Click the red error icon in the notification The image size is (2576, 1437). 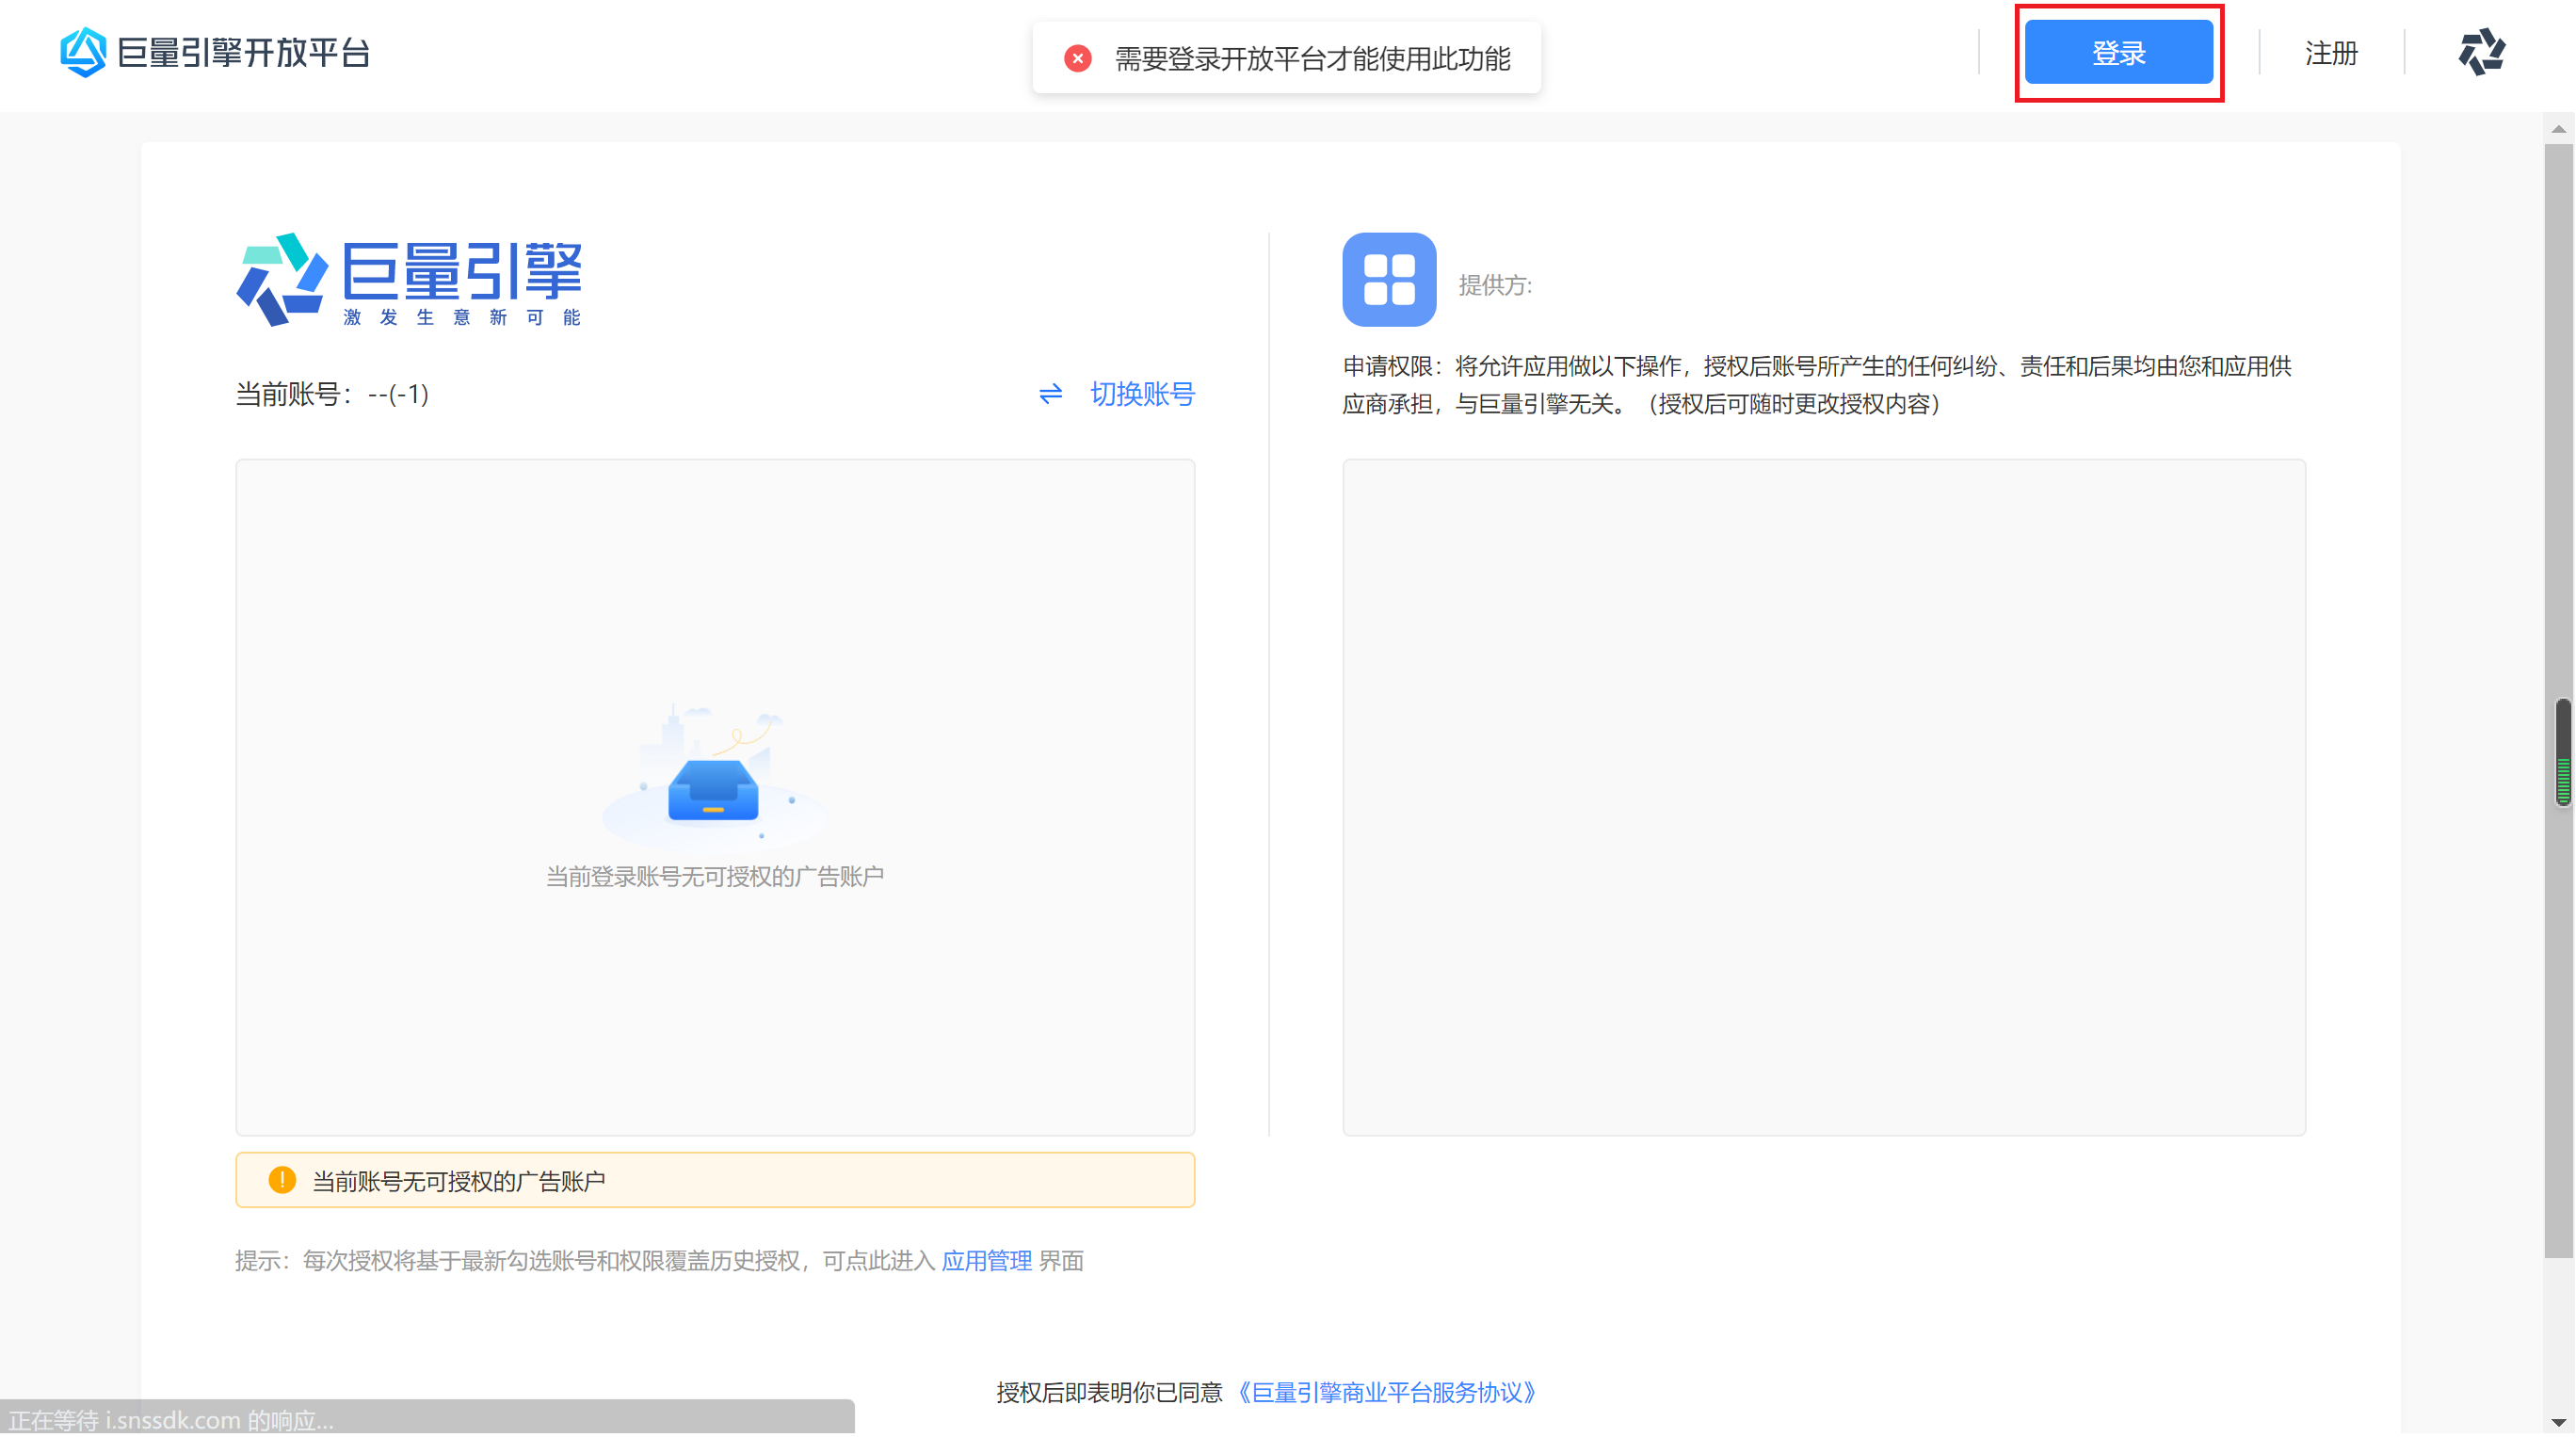[x=1077, y=59]
